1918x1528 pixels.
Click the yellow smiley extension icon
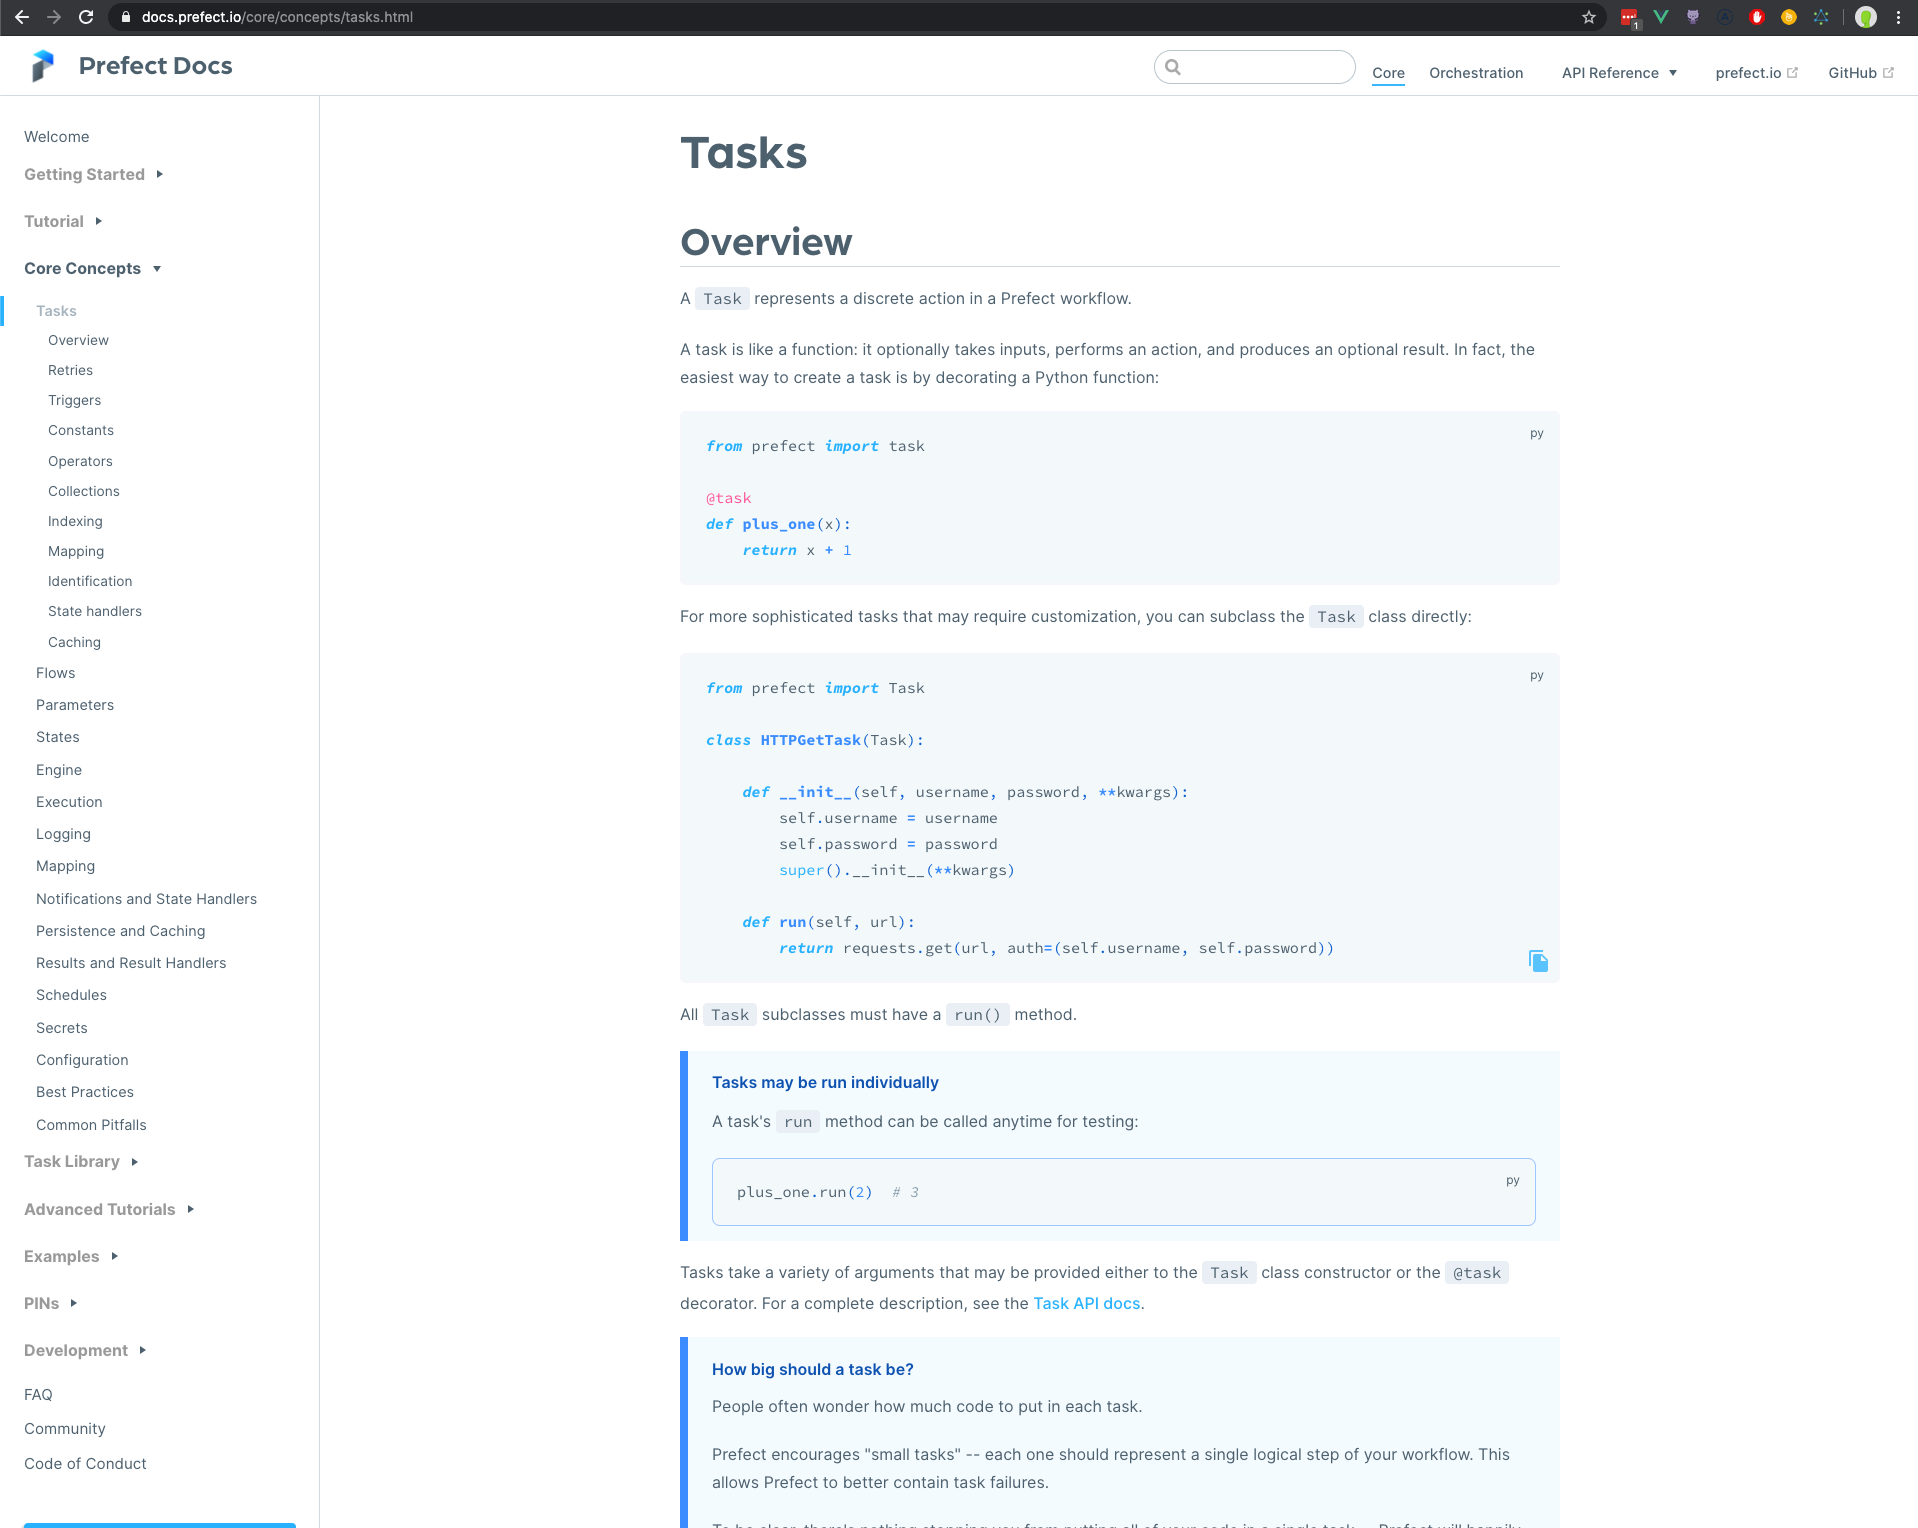point(1789,17)
